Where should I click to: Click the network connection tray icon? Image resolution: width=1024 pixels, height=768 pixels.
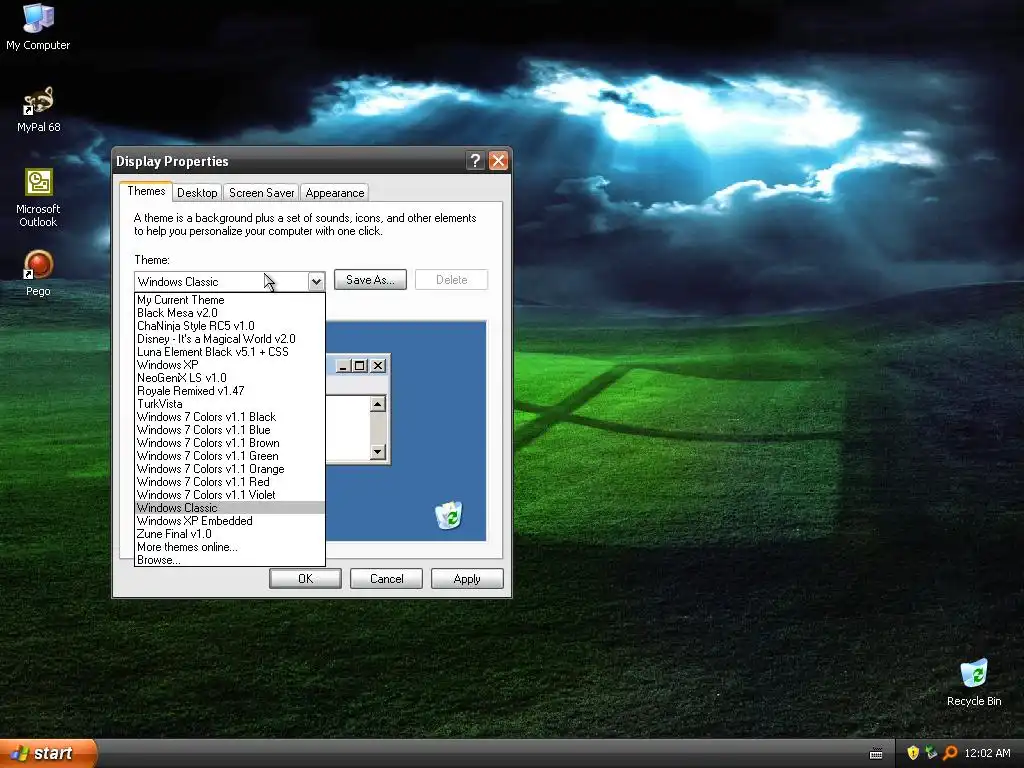(931, 753)
